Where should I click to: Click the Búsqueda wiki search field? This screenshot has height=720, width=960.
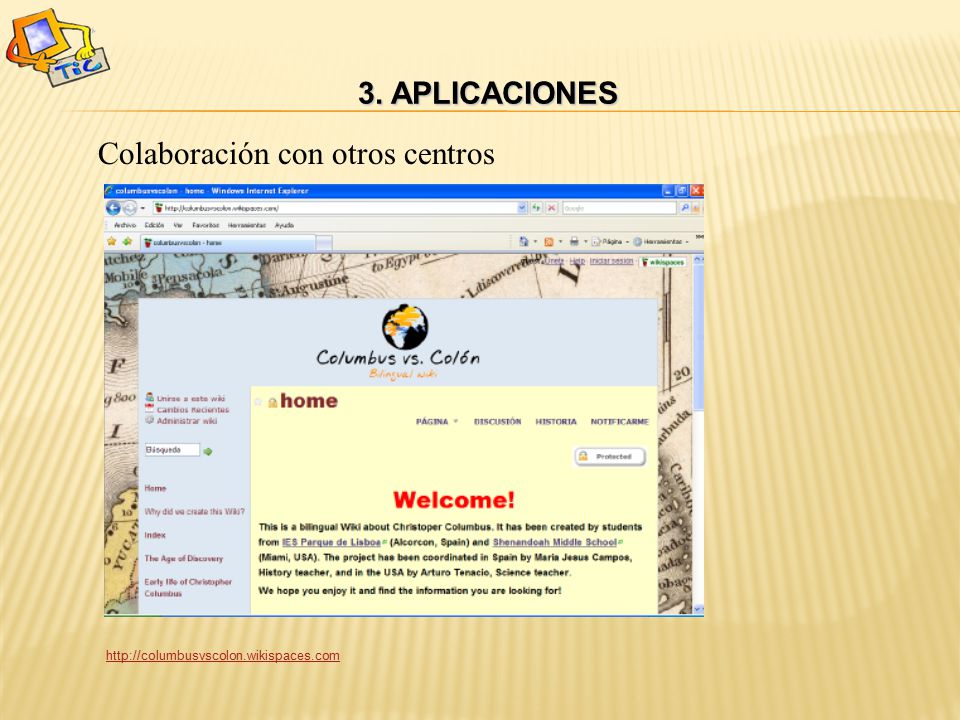click(x=172, y=450)
